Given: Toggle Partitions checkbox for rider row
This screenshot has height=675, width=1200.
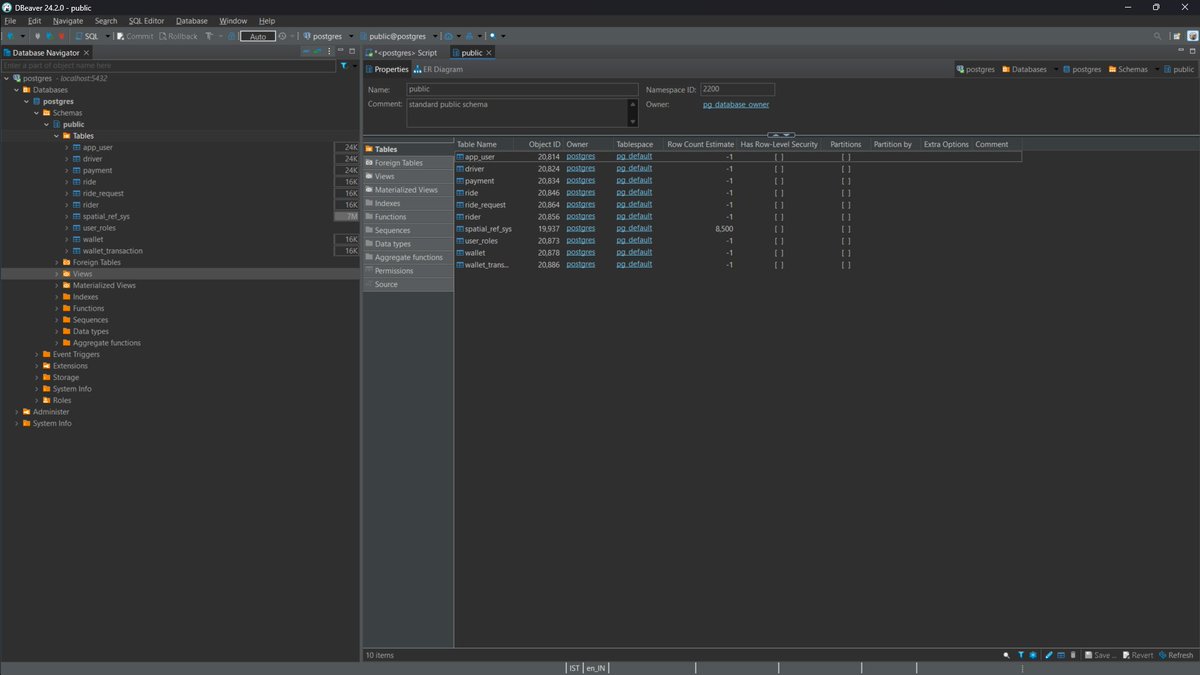Looking at the screenshot, I should tap(846, 217).
